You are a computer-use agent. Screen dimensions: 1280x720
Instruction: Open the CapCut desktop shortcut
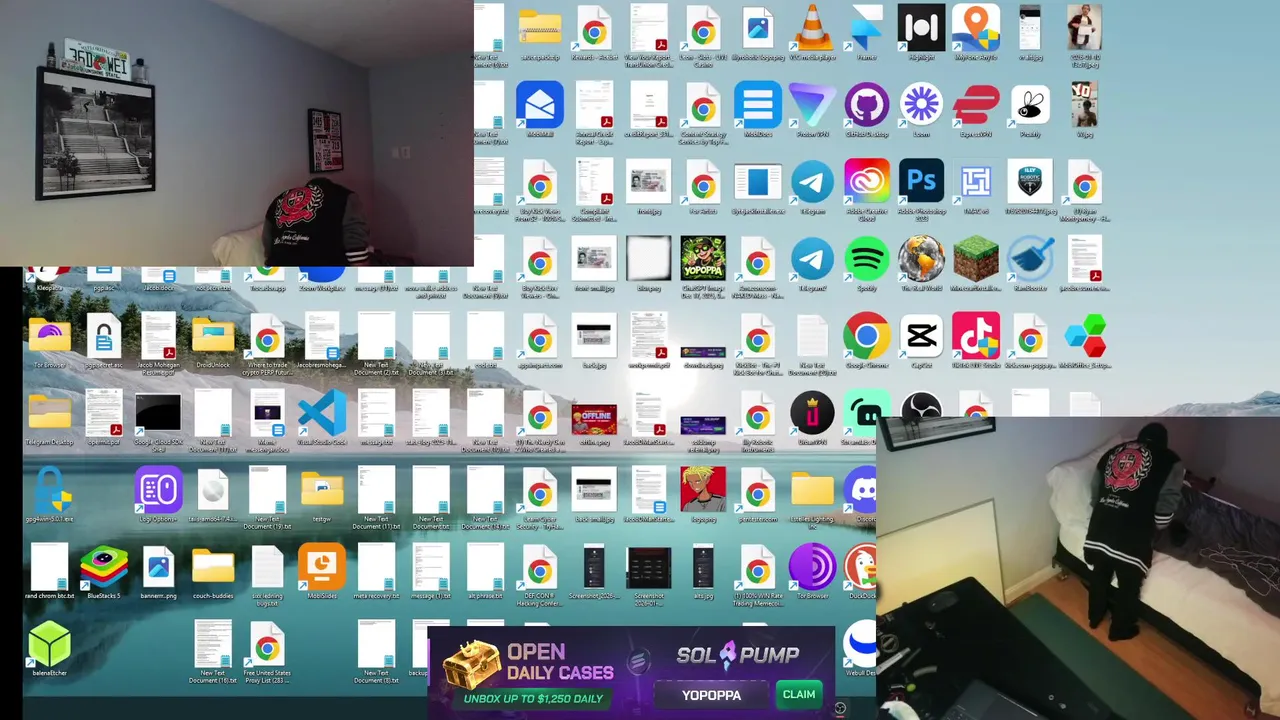pos(921,336)
